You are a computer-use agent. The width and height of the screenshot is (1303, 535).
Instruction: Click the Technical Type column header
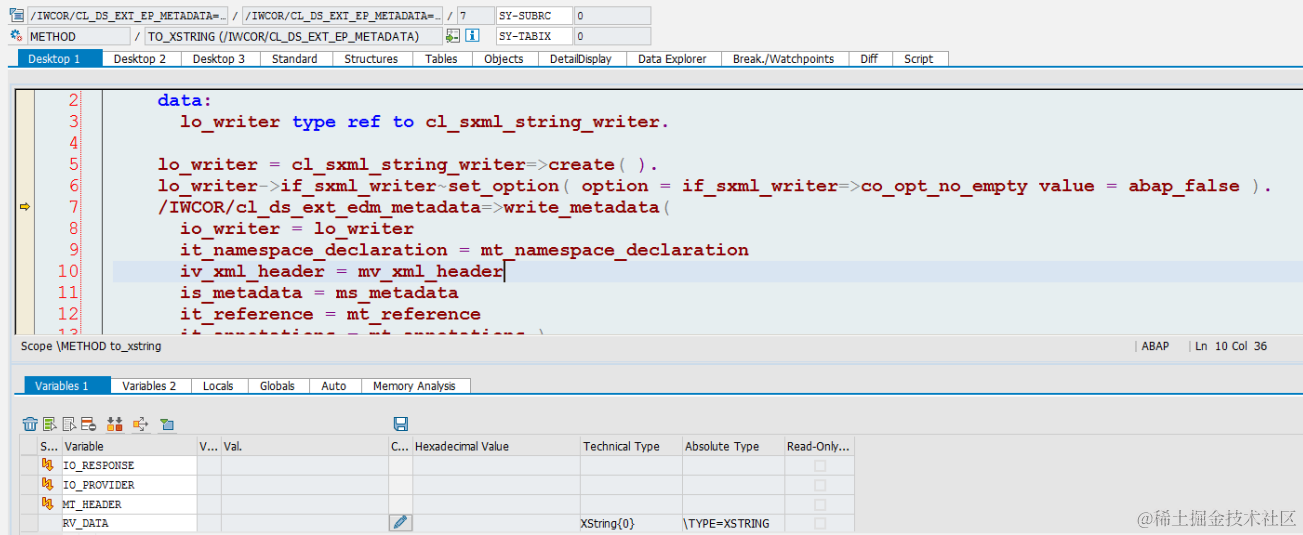(631, 447)
